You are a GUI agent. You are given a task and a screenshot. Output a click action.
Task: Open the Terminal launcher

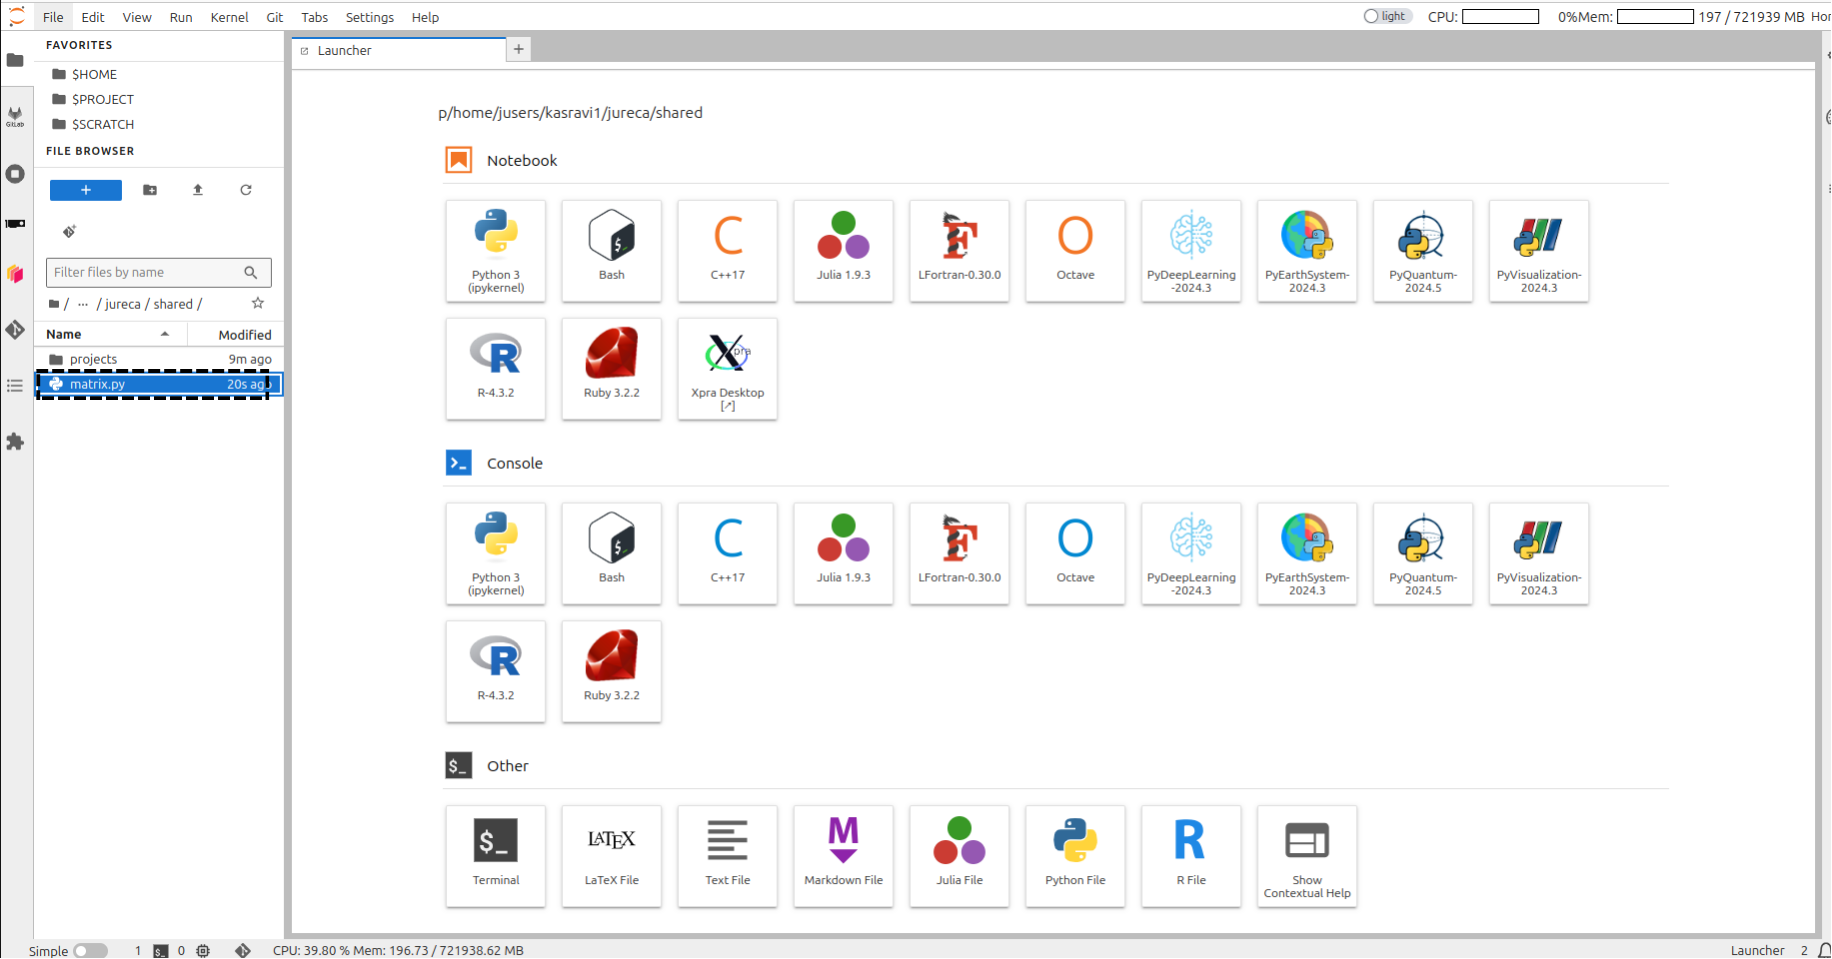(496, 855)
